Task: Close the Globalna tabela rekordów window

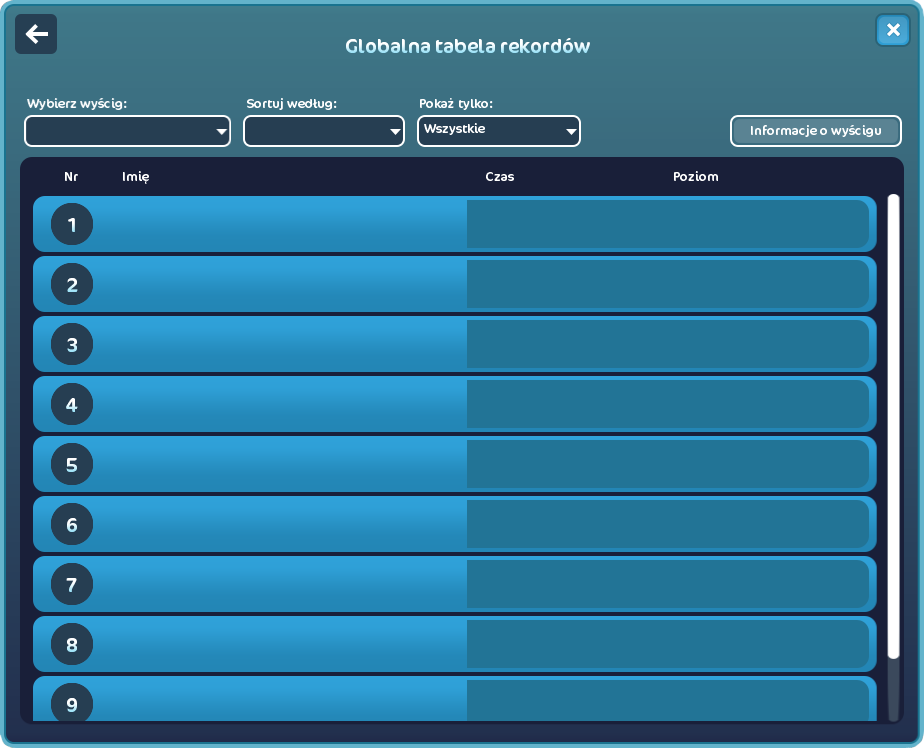Action: pos(893,29)
